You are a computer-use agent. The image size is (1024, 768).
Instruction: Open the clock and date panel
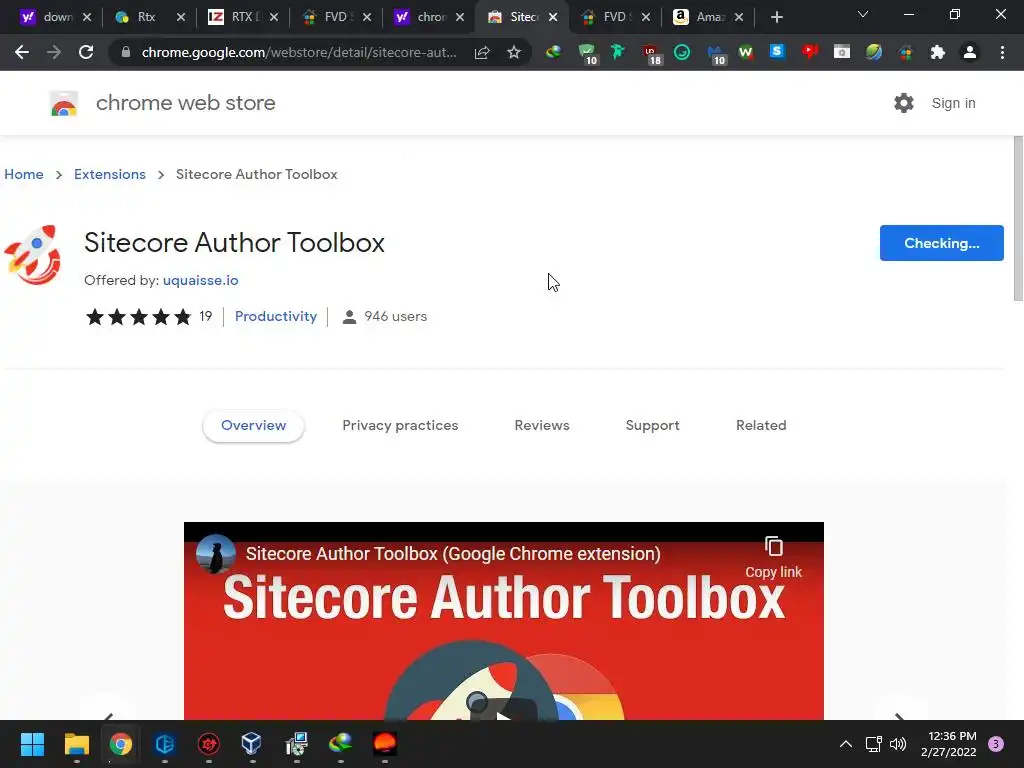coord(949,744)
